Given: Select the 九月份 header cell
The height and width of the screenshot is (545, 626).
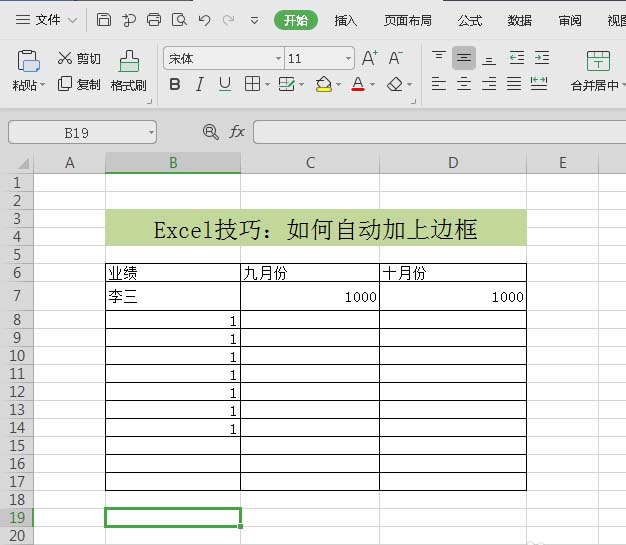Looking at the screenshot, I should (310, 273).
